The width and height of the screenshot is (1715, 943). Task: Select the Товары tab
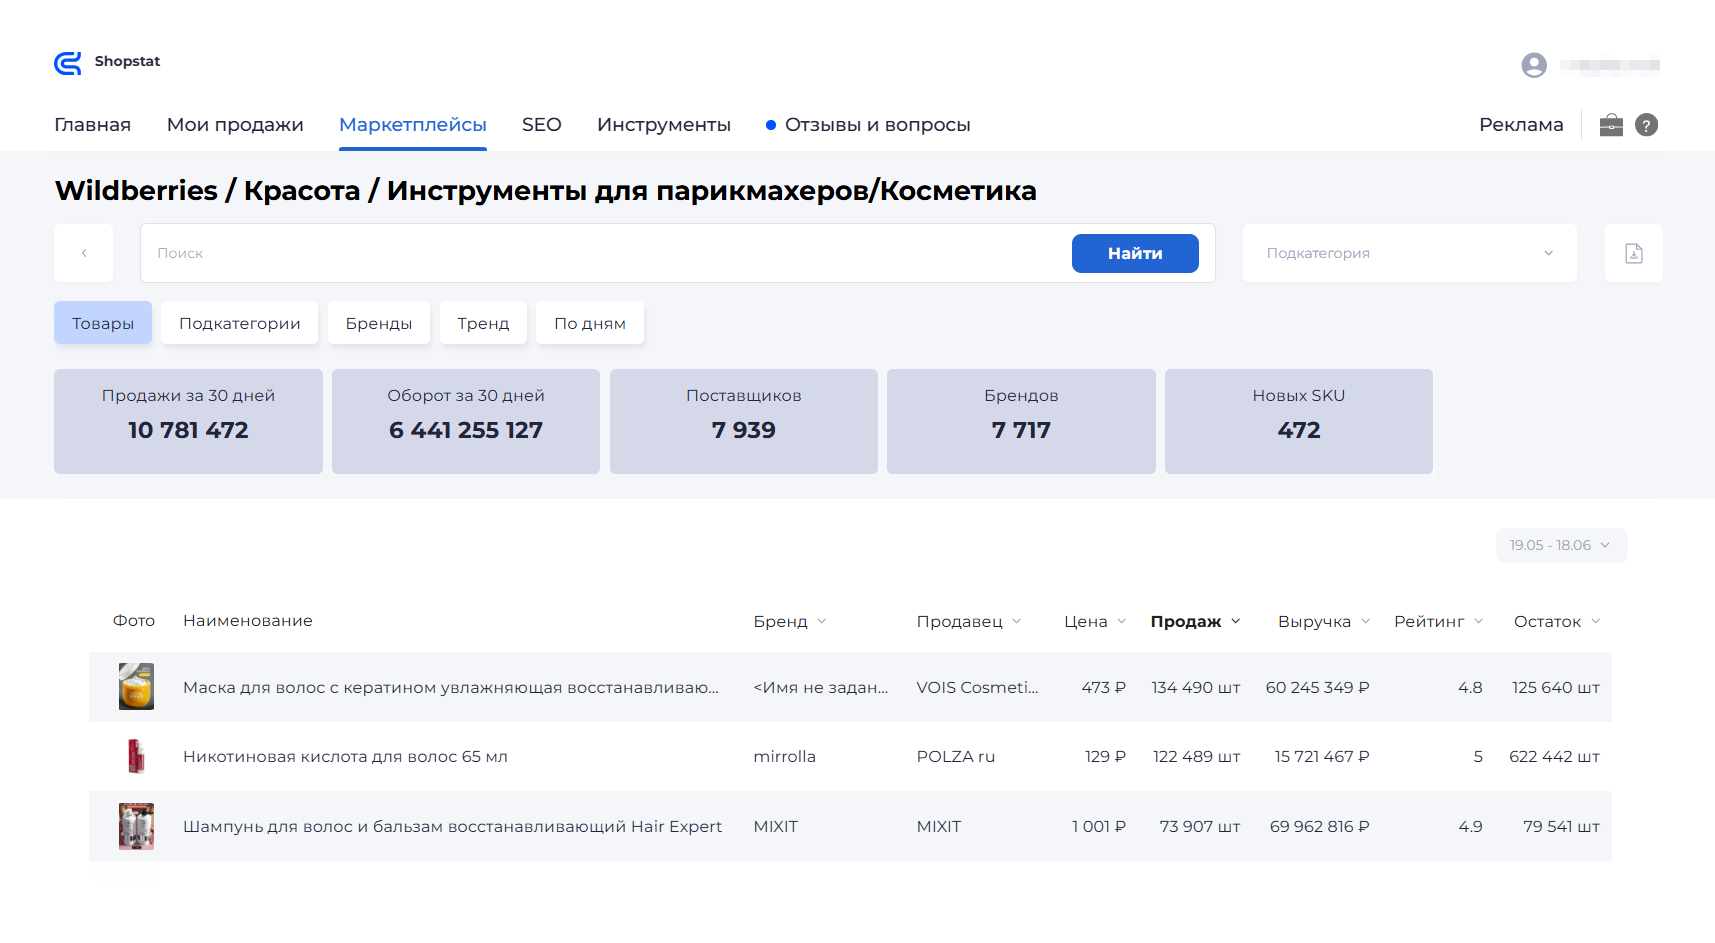click(x=103, y=323)
